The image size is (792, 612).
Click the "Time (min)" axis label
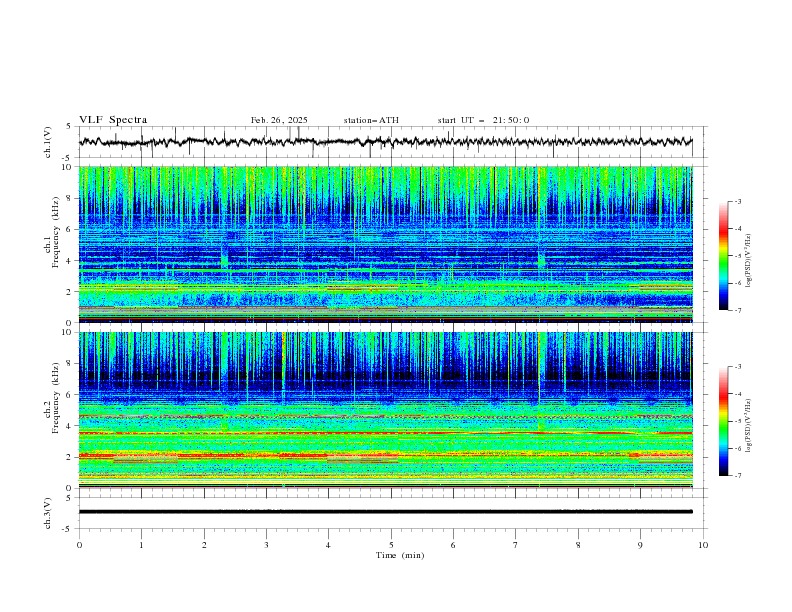click(x=400, y=555)
